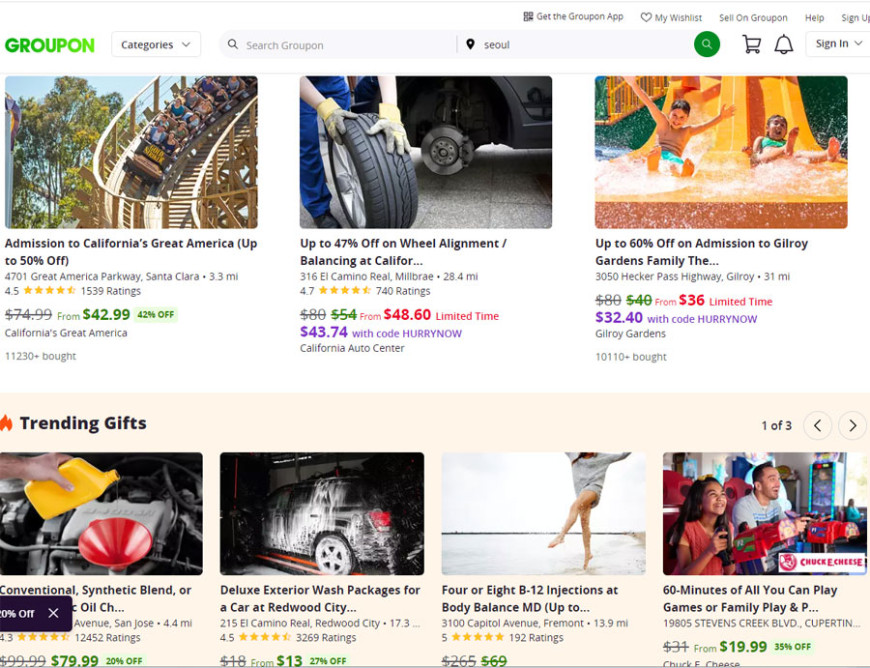
Task: Open the tire alignment deal image
Action: click(x=426, y=152)
